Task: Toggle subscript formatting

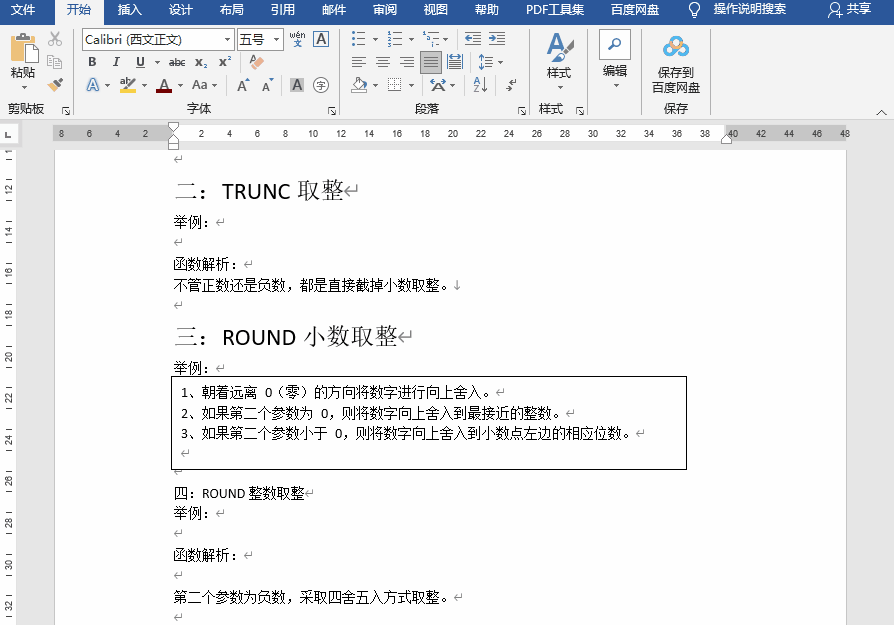Action: pos(201,62)
